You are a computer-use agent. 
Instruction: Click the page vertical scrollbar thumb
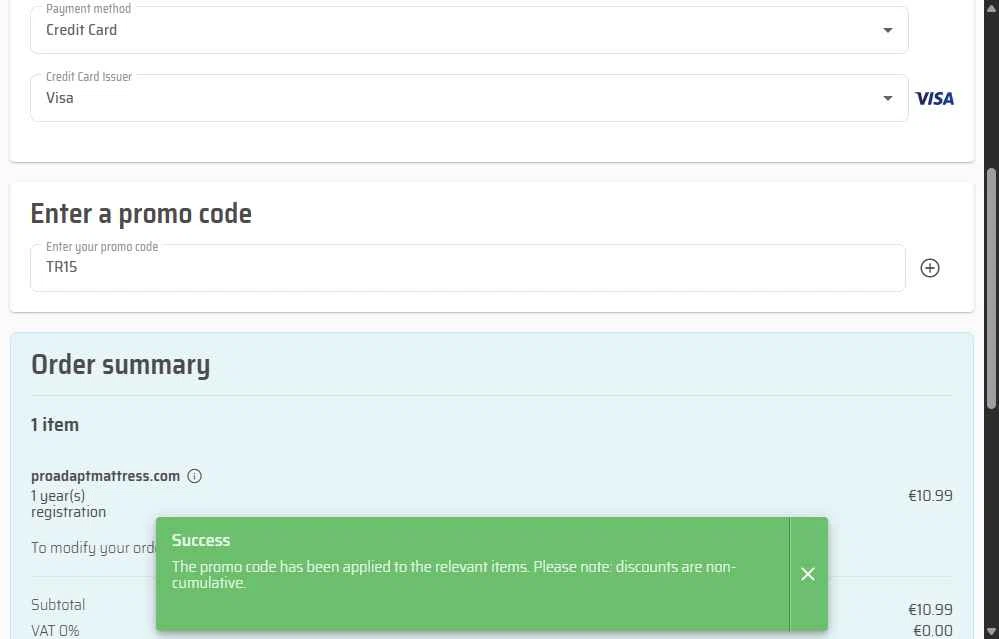pos(991,289)
